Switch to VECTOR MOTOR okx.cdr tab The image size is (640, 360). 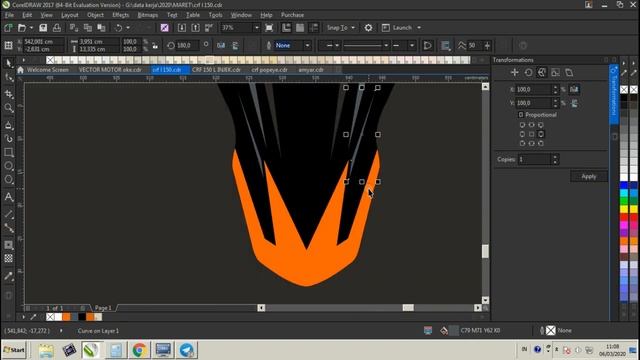110,70
